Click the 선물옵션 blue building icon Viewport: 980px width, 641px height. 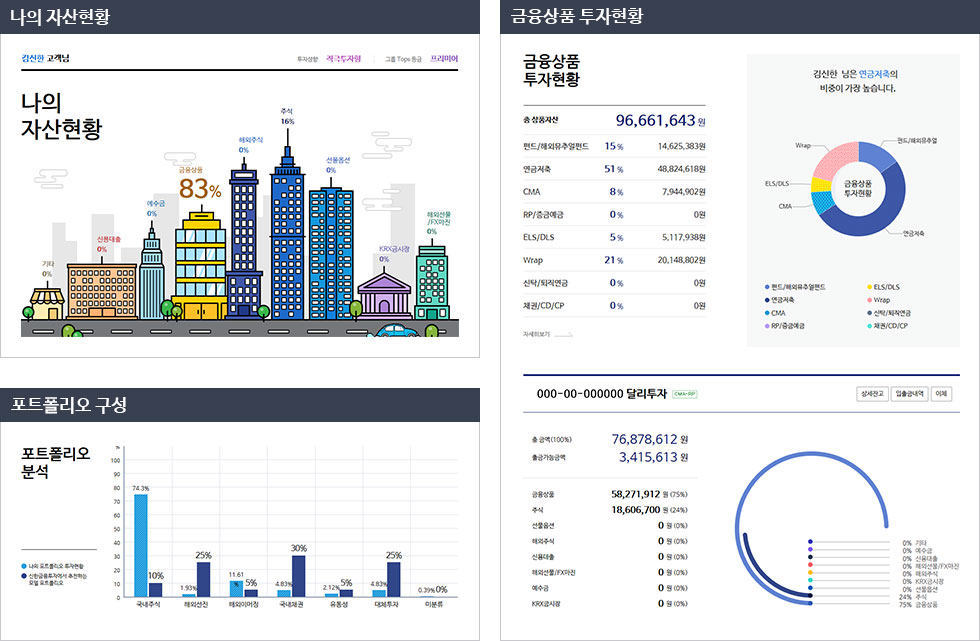tap(330, 250)
